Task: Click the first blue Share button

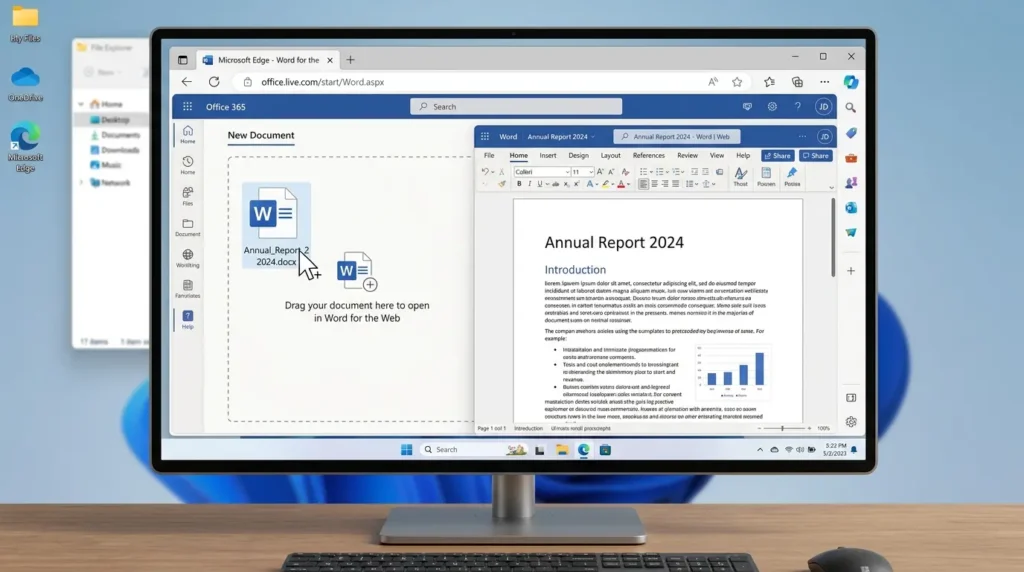Action: pyautogui.click(x=777, y=155)
